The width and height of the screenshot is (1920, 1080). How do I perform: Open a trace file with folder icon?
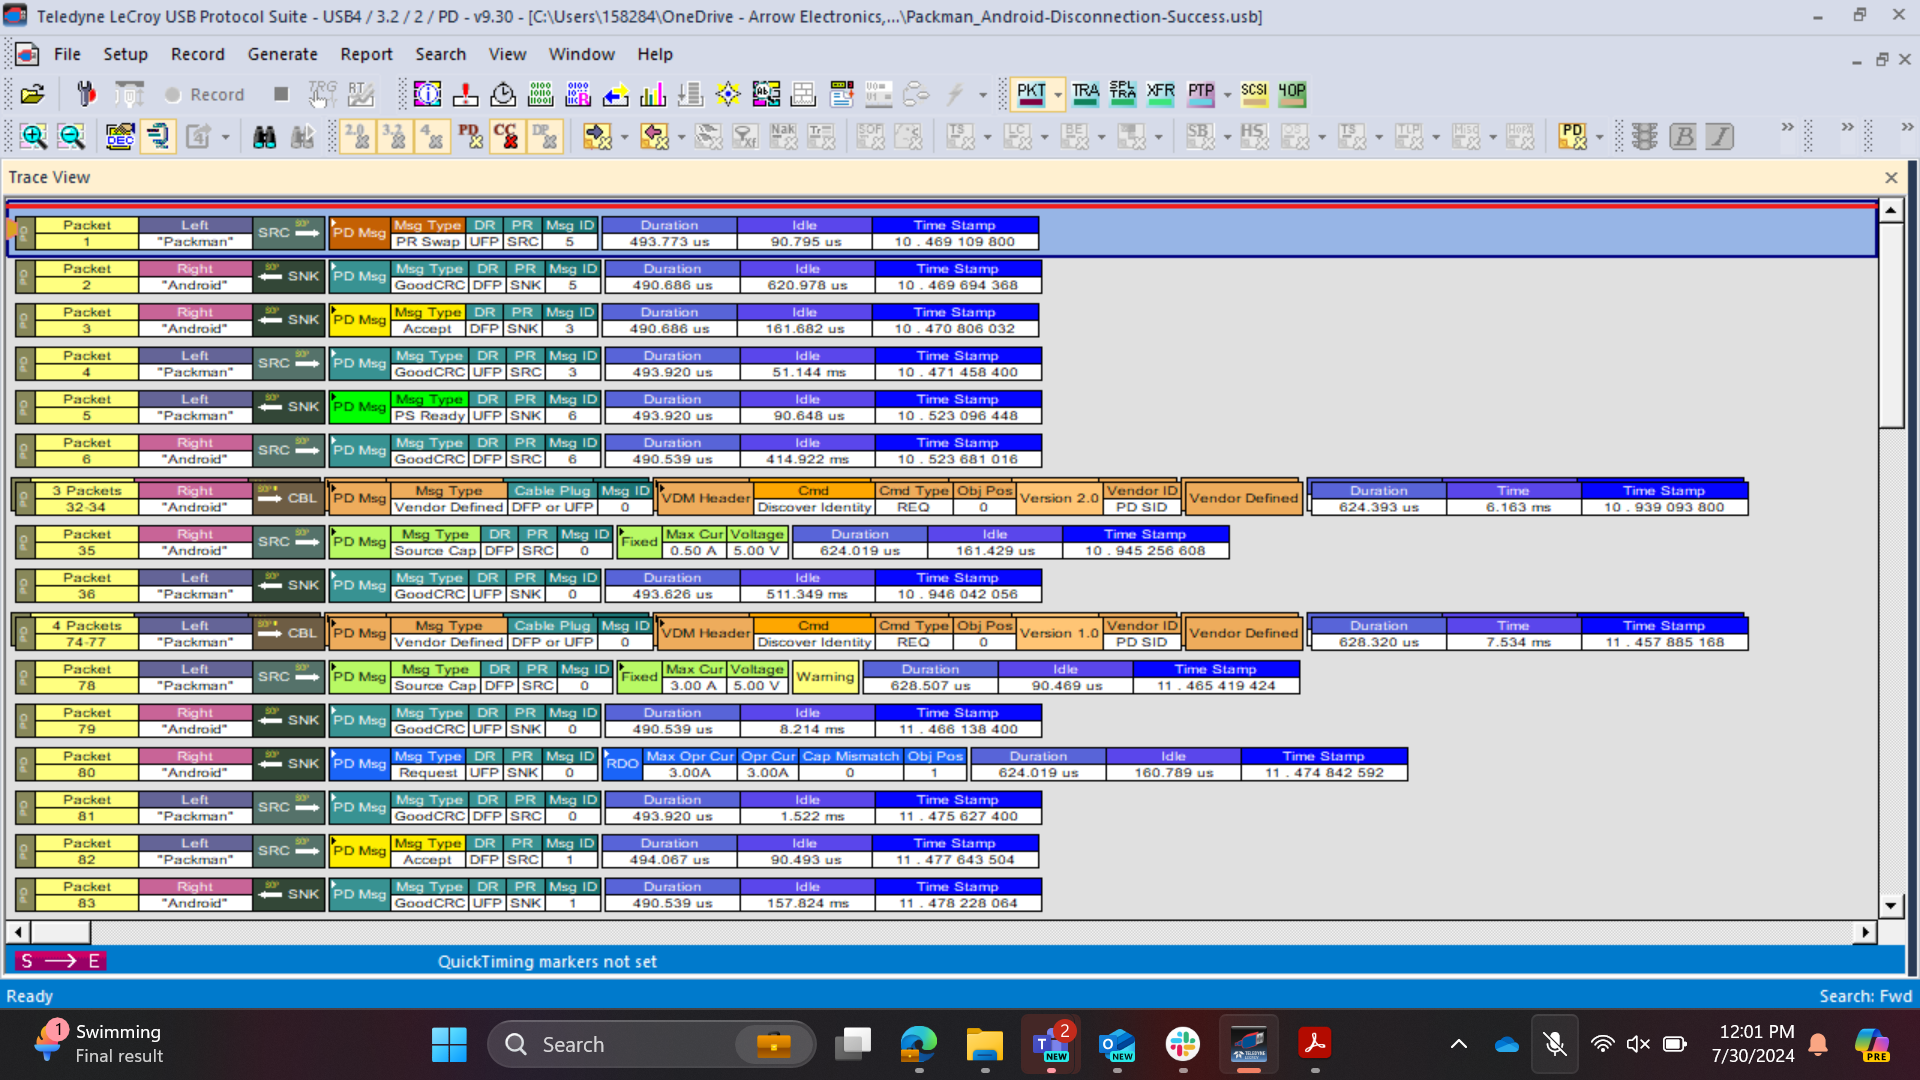tap(32, 94)
